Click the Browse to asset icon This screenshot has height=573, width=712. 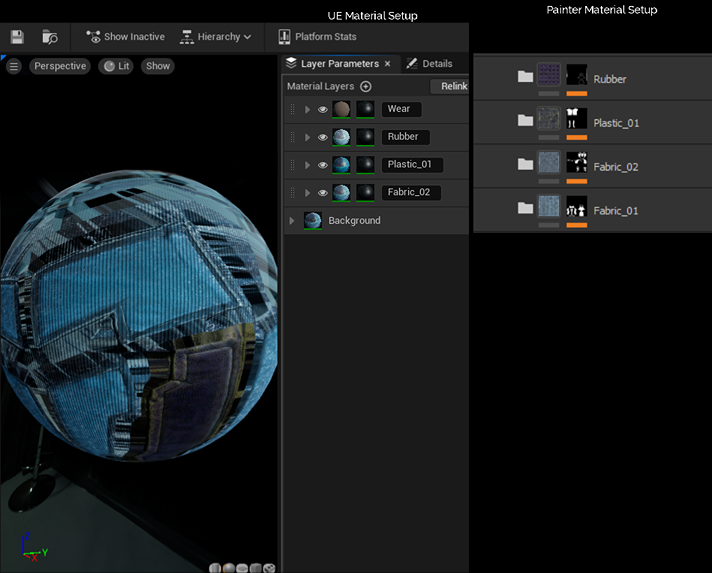coord(49,37)
